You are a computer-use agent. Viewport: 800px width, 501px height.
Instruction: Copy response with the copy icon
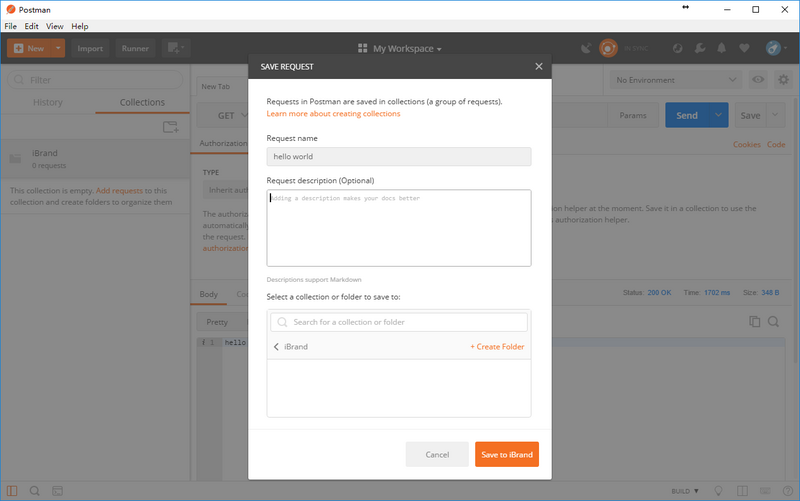click(x=755, y=321)
